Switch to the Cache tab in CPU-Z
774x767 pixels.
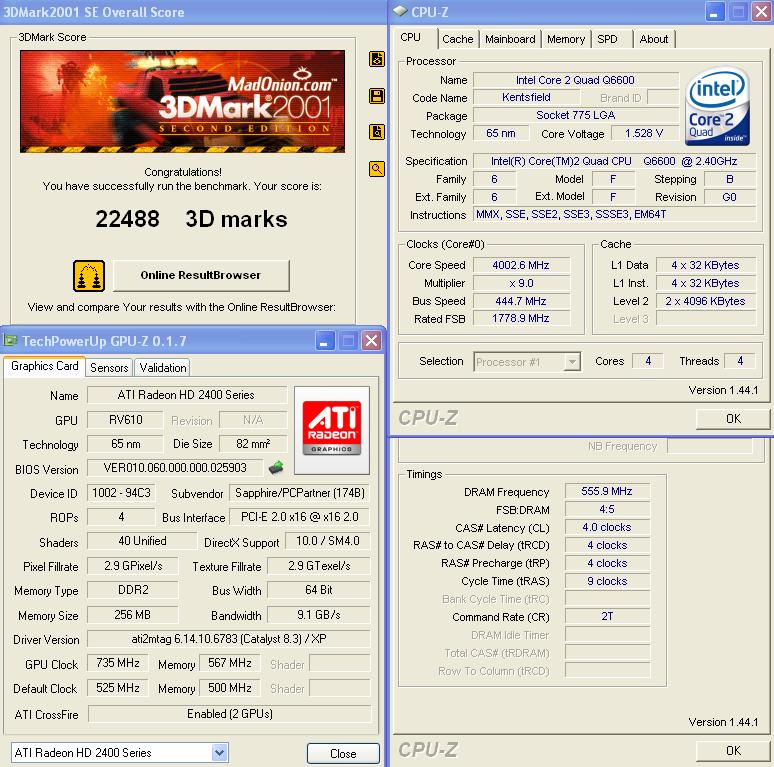coord(458,39)
